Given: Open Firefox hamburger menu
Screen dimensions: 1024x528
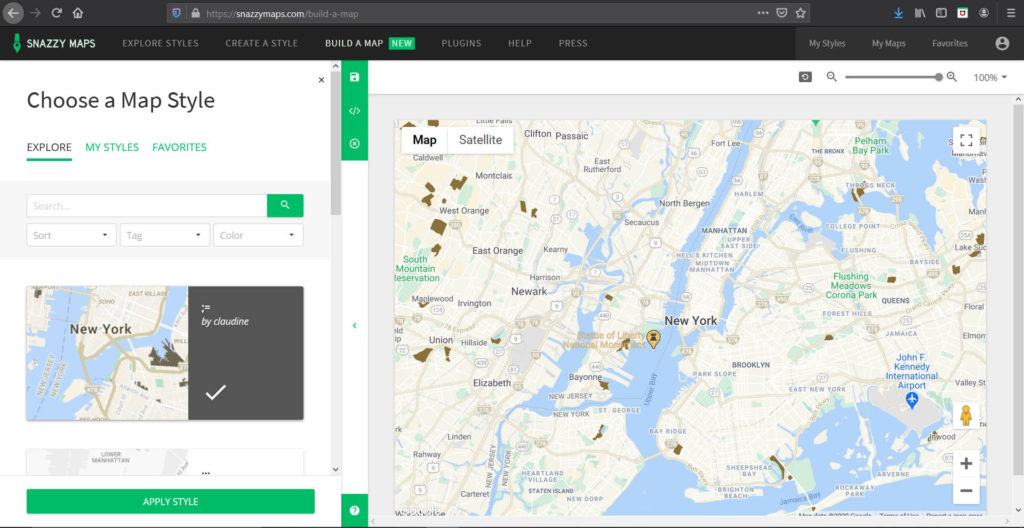Looking at the screenshot, I should (1011, 12).
